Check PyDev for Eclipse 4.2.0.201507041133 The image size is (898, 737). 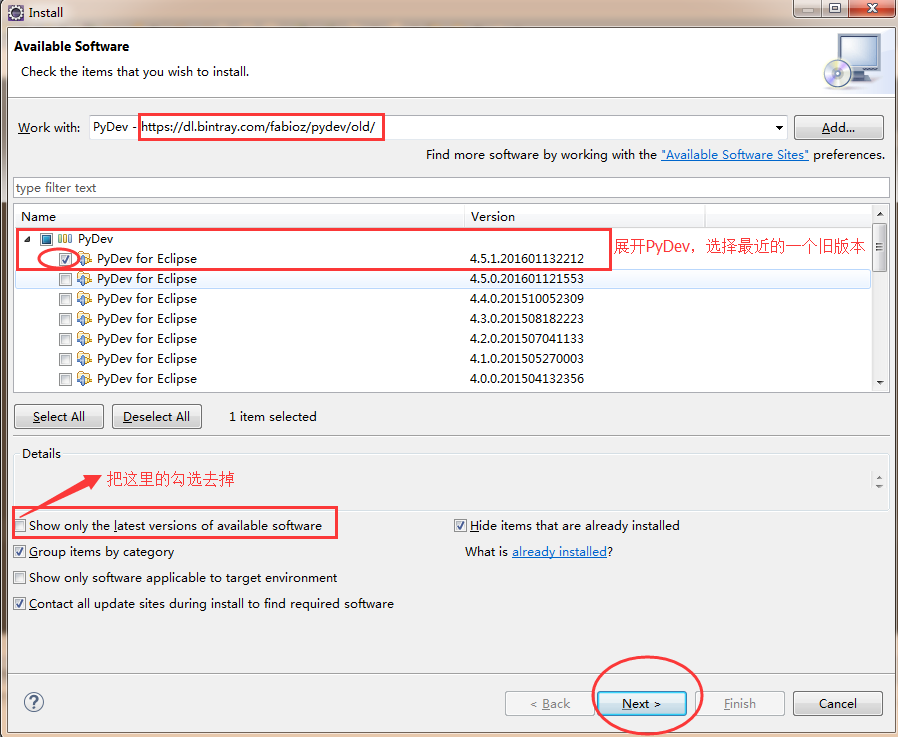(65, 340)
